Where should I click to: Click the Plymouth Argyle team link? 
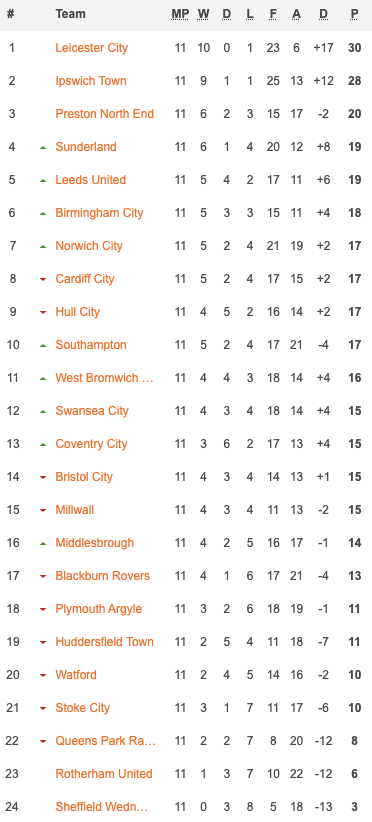click(99, 609)
